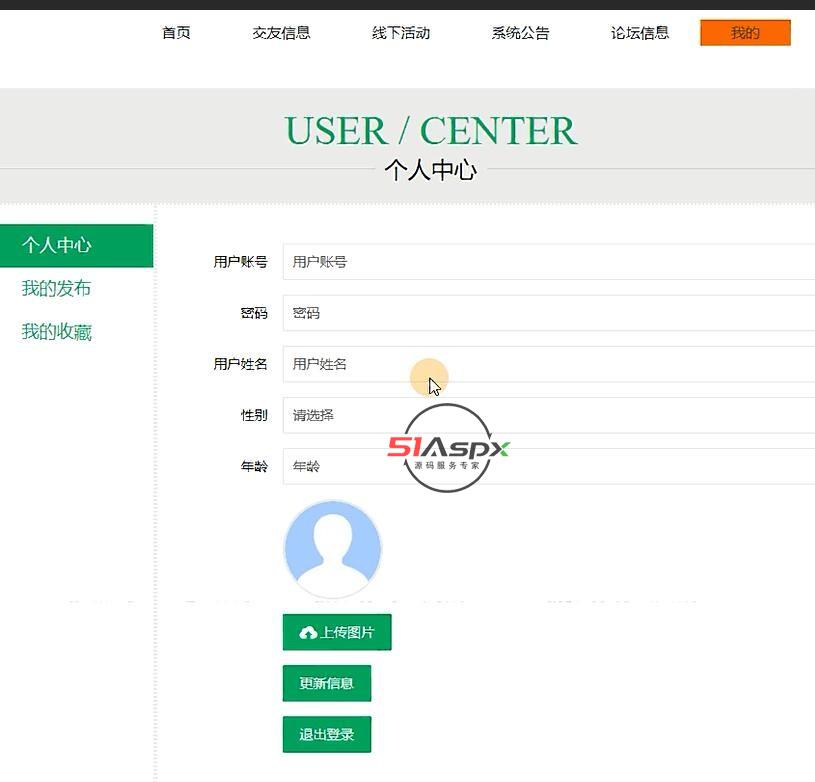Viewport: 815px width, 782px height.
Task: Click the cloud upload icon
Action: (308, 632)
